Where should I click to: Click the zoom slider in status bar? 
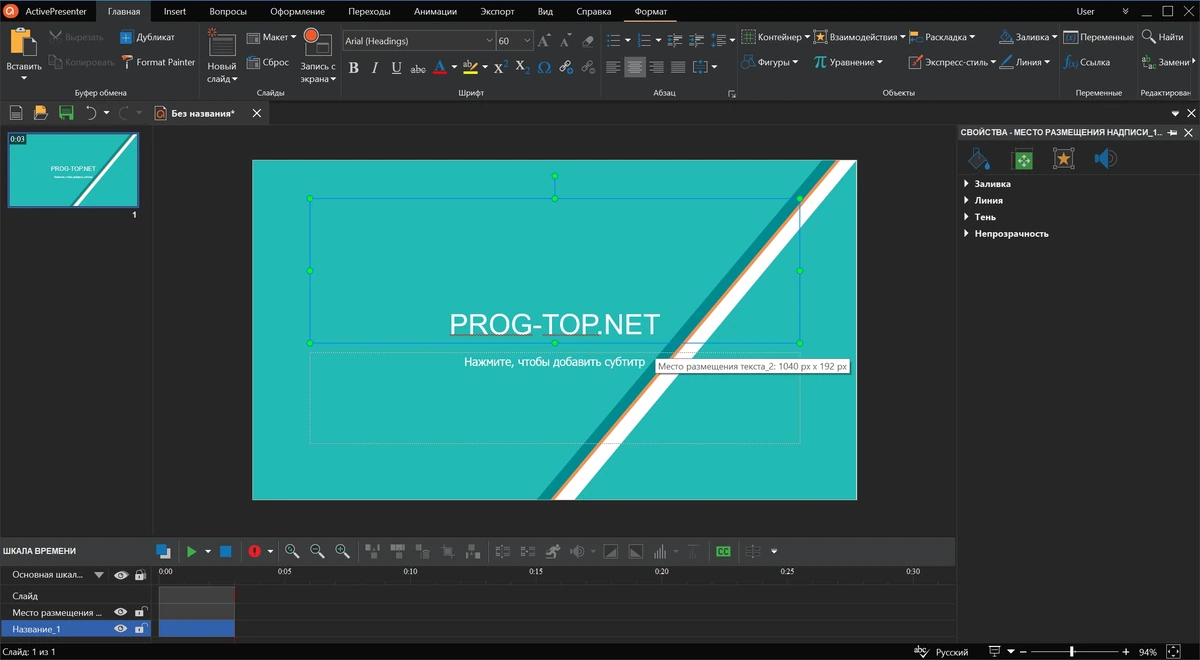(x=1072, y=652)
